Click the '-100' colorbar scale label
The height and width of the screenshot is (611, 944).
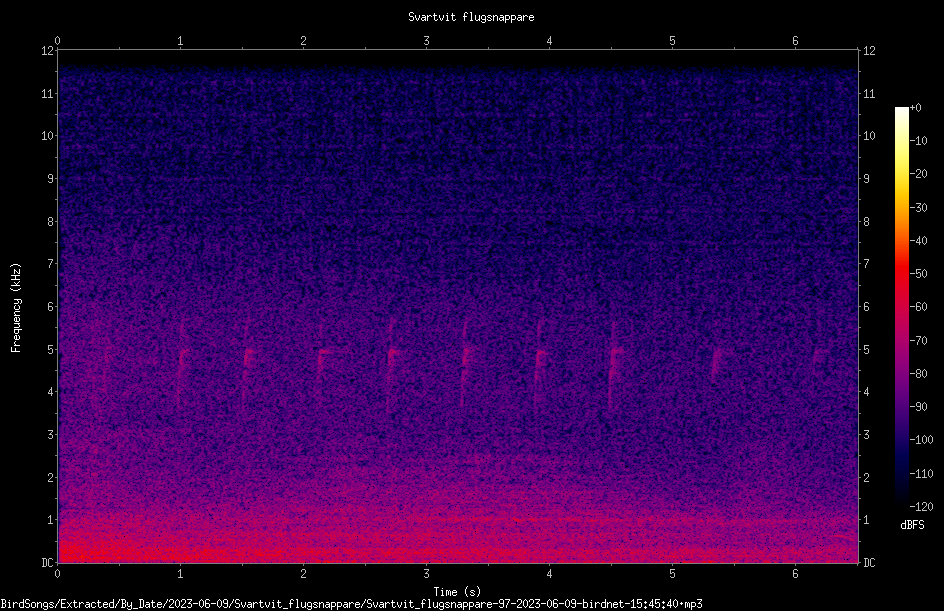tap(922, 440)
